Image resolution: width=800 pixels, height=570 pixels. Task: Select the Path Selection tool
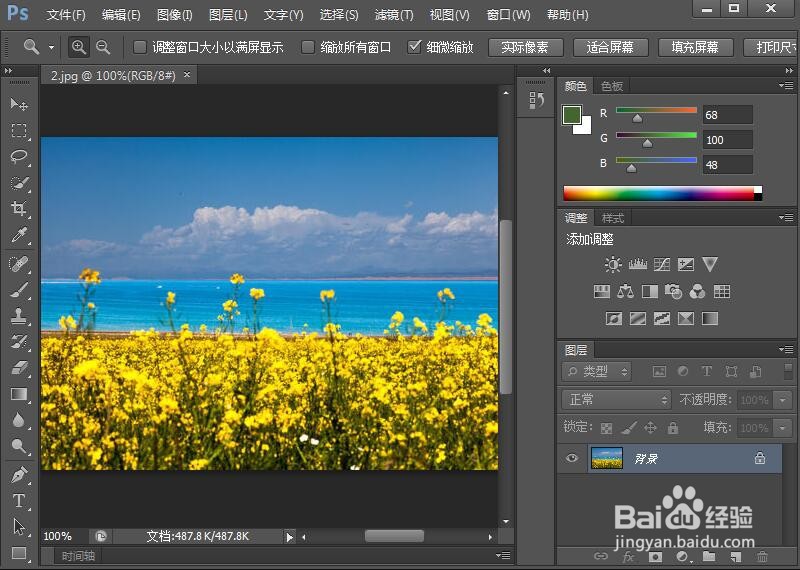[x=19, y=527]
